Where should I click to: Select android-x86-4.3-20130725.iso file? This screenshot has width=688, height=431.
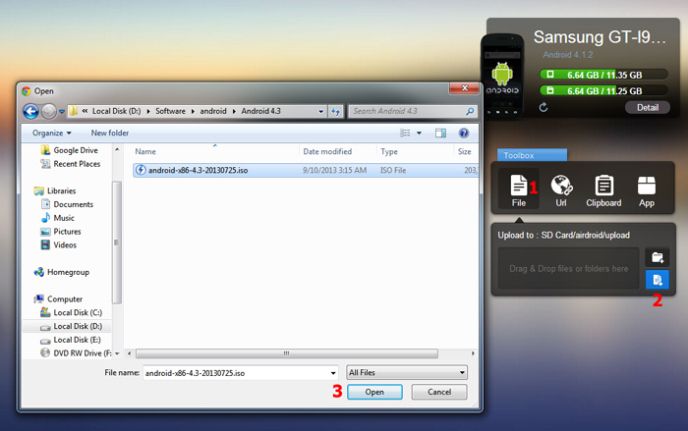point(198,170)
